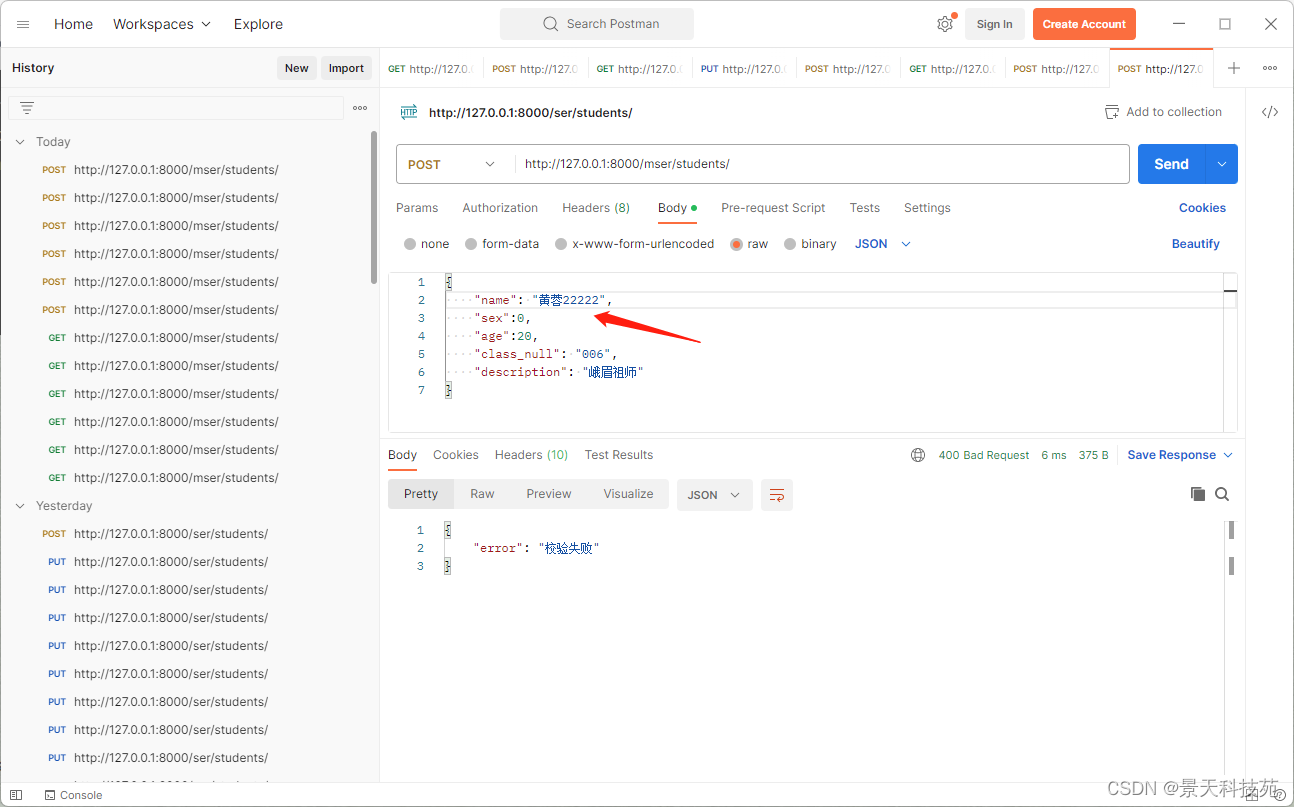Viewport: 1294px width, 807px height.
Task: Click the Send button
Action: pyautogui.click(x=1171, y=164)
